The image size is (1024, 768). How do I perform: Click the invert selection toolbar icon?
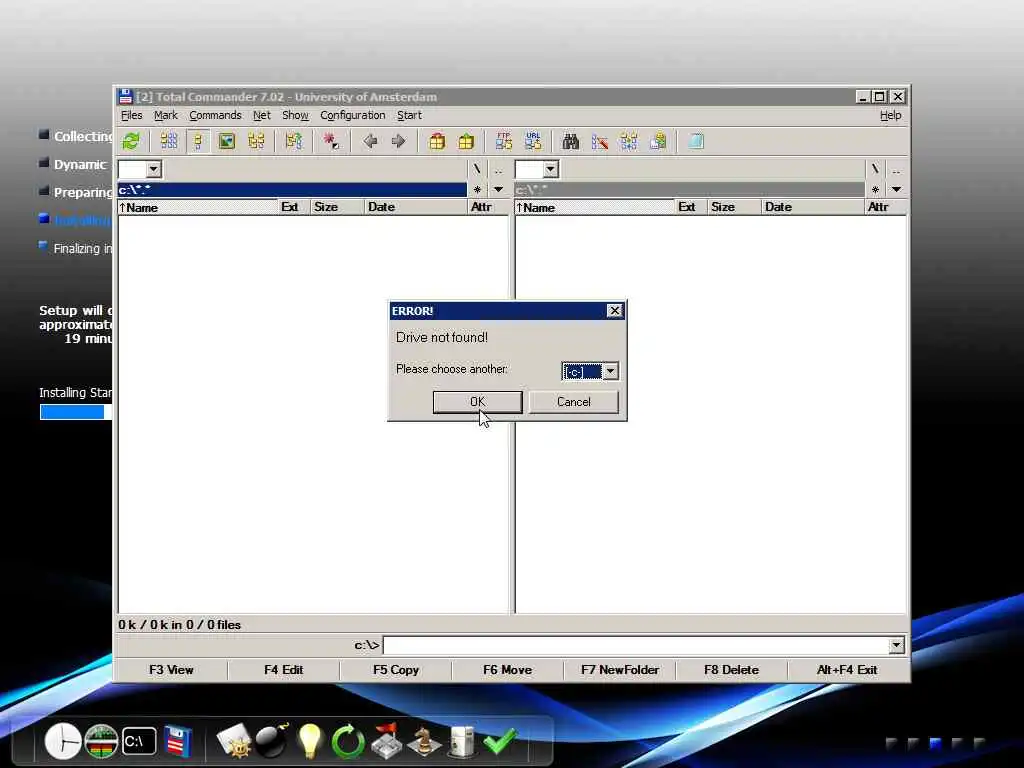pos(294,141)
